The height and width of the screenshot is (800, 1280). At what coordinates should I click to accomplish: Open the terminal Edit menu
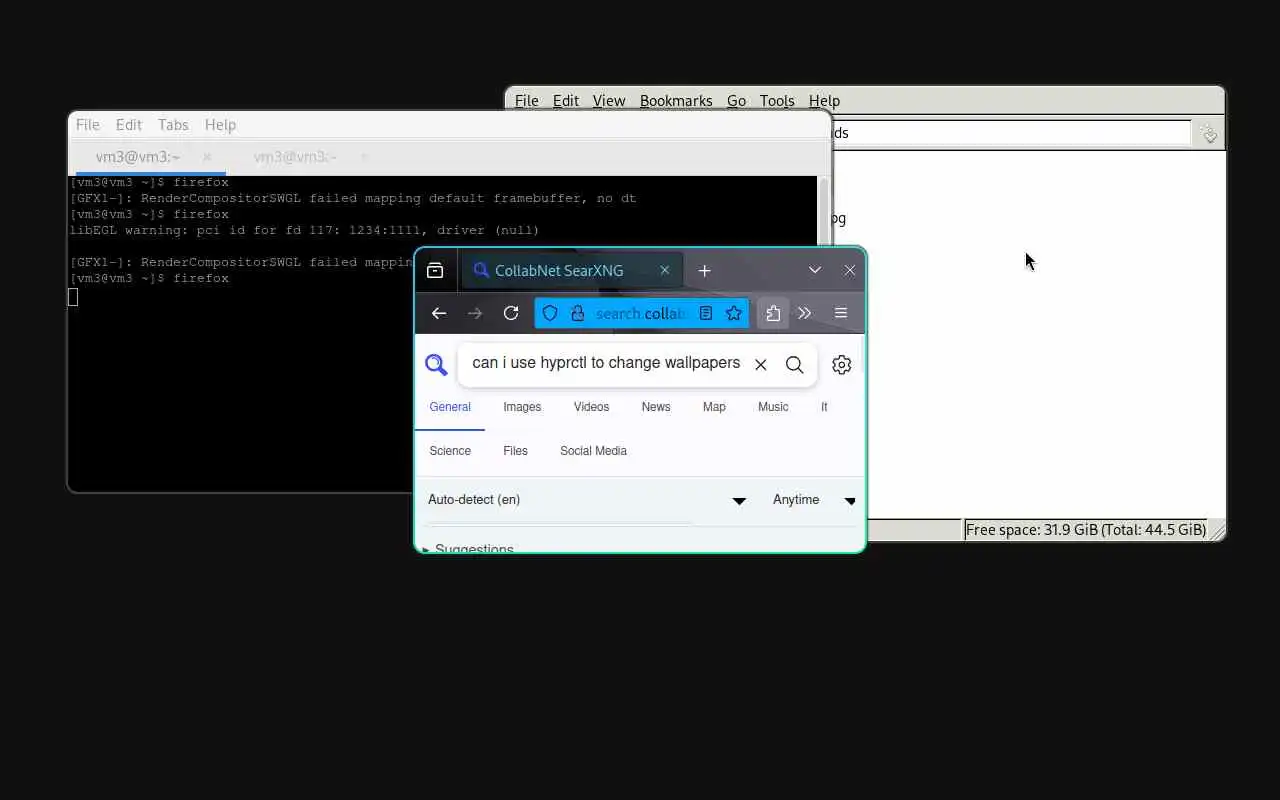pos(129,125)
